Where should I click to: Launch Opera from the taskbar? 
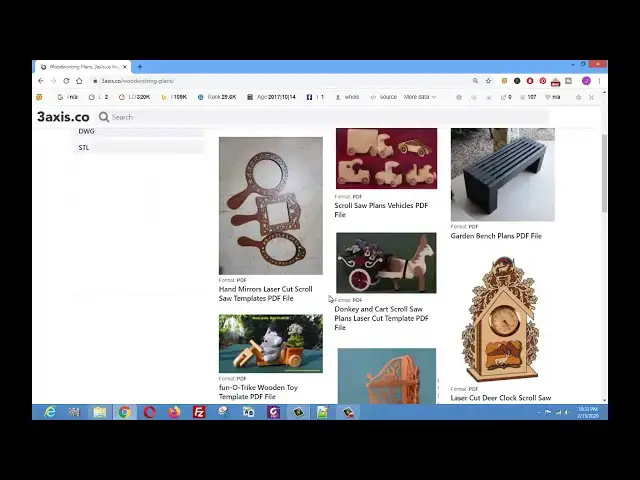[x=149, y=412]
